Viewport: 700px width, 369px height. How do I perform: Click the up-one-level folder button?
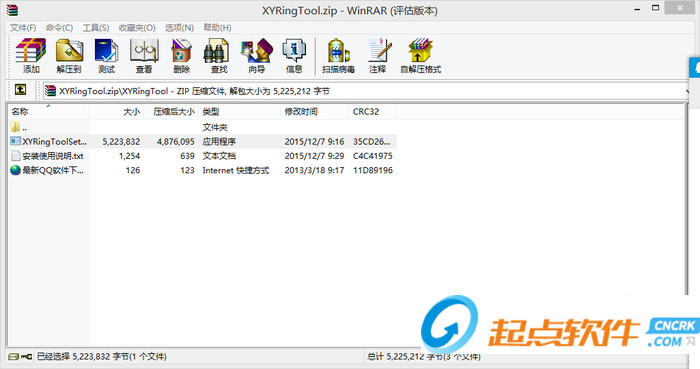20,90
